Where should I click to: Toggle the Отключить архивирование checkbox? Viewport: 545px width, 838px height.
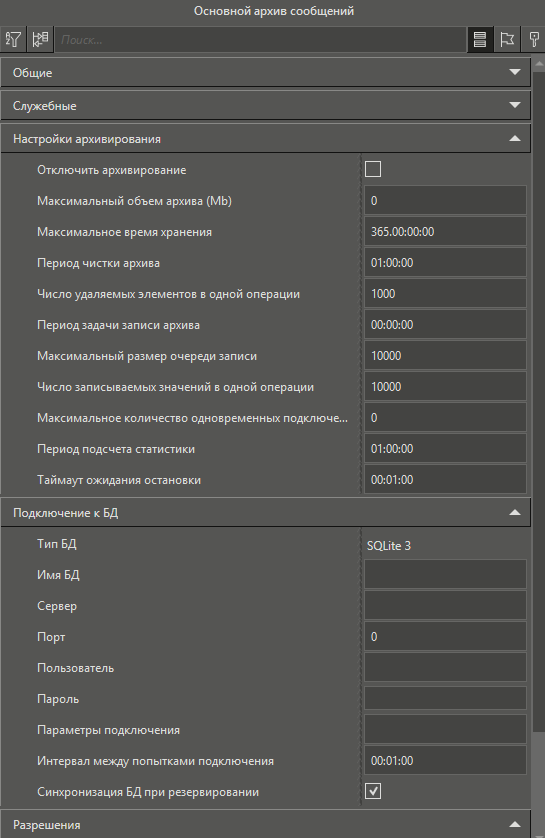pos(373,169)
